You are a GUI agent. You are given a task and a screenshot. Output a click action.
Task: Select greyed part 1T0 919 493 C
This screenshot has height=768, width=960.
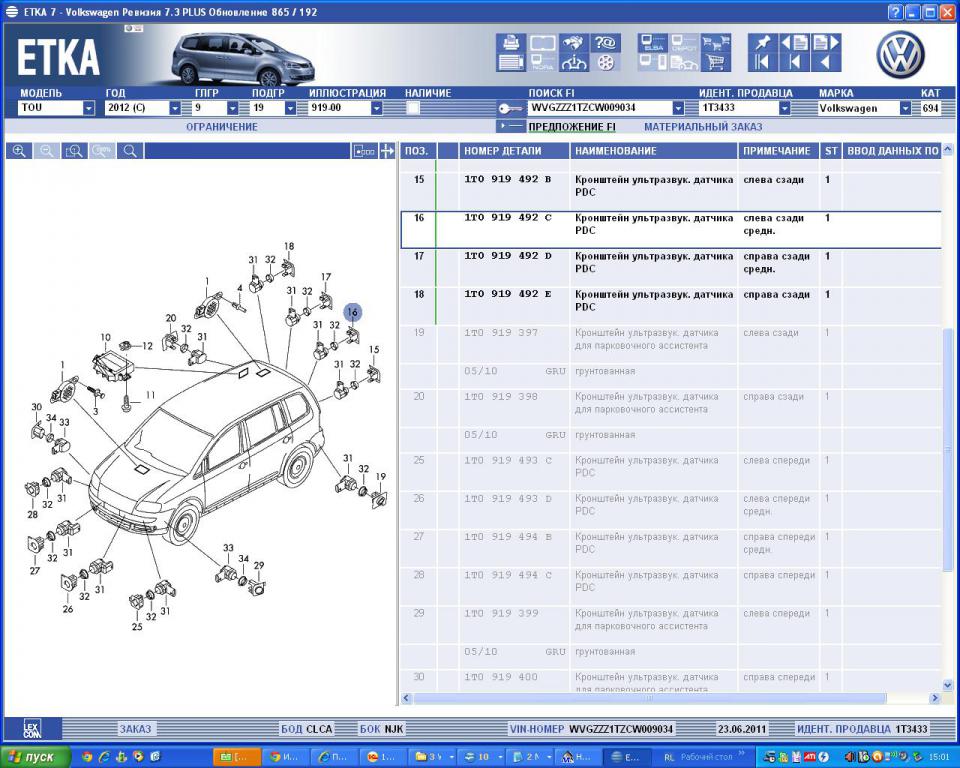[508, 460]
